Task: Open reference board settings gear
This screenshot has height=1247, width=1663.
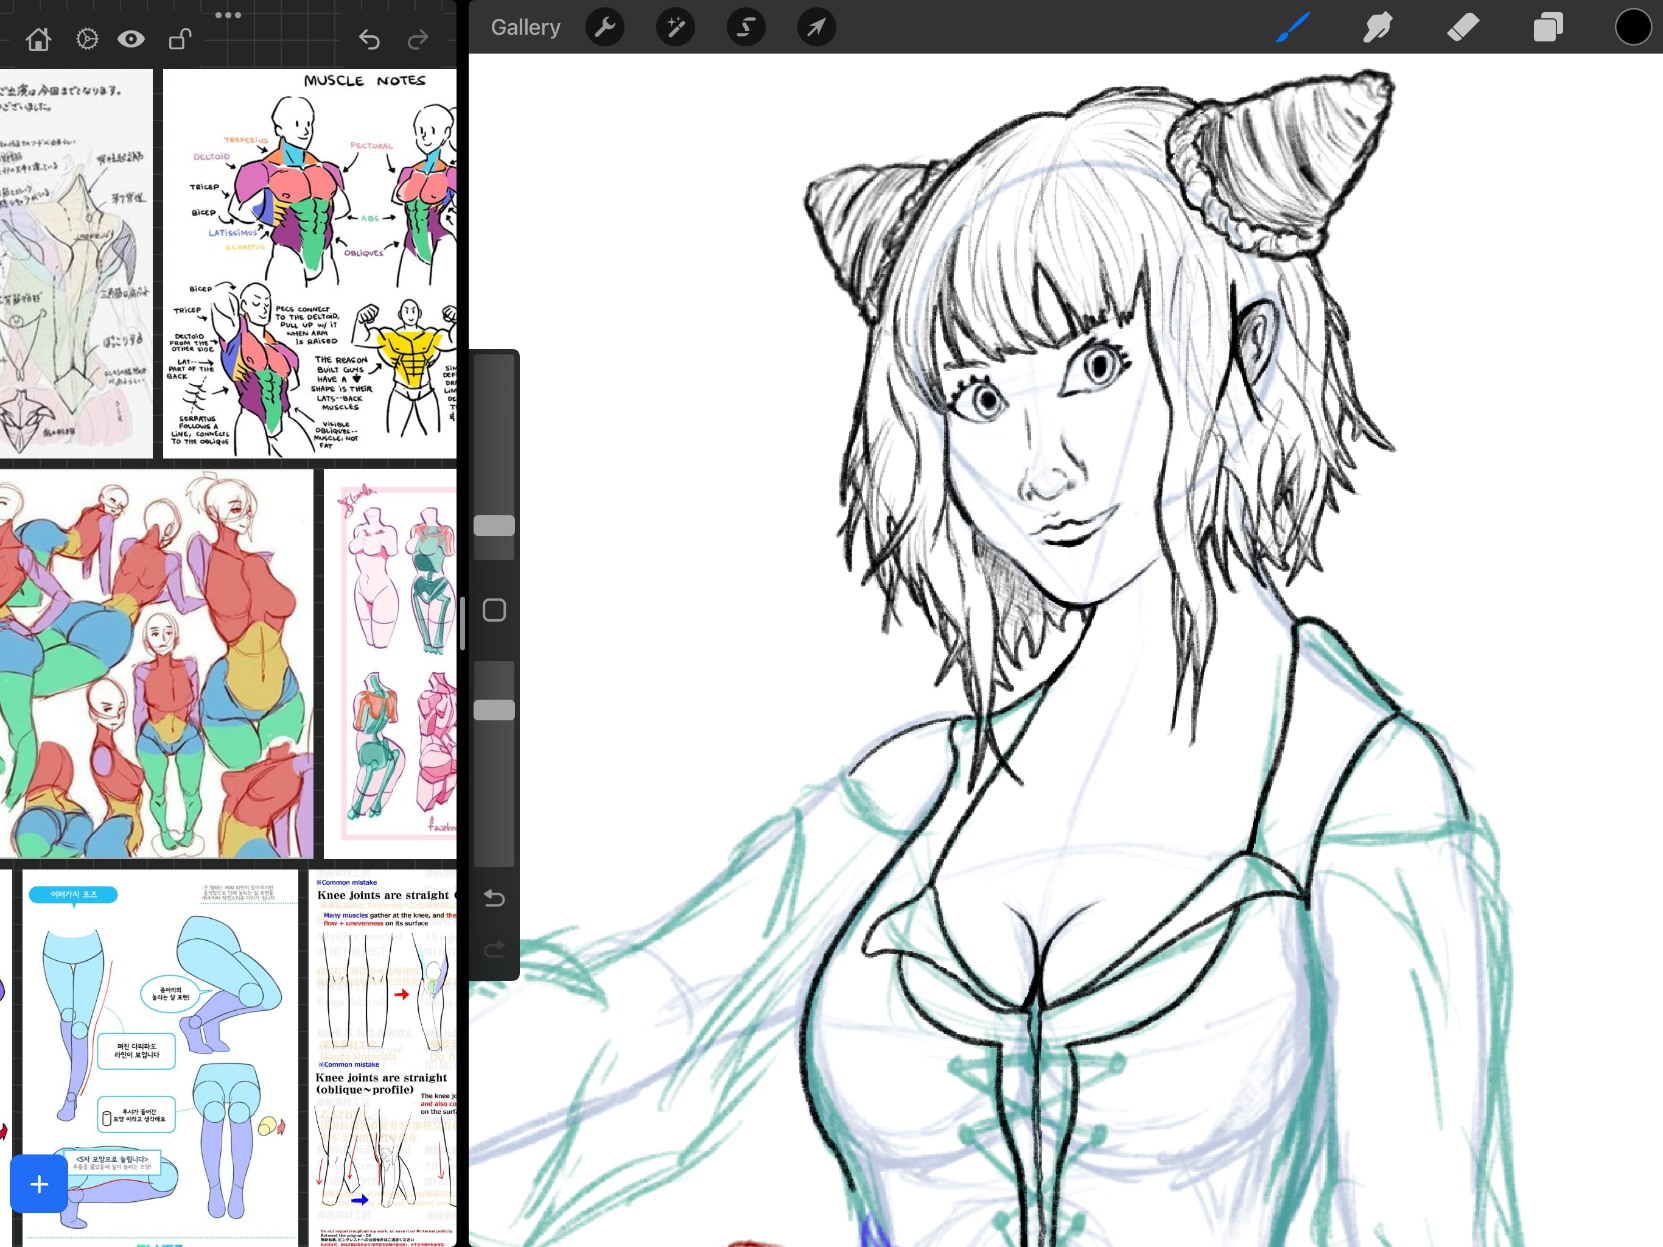Action: tap(87, 39)
